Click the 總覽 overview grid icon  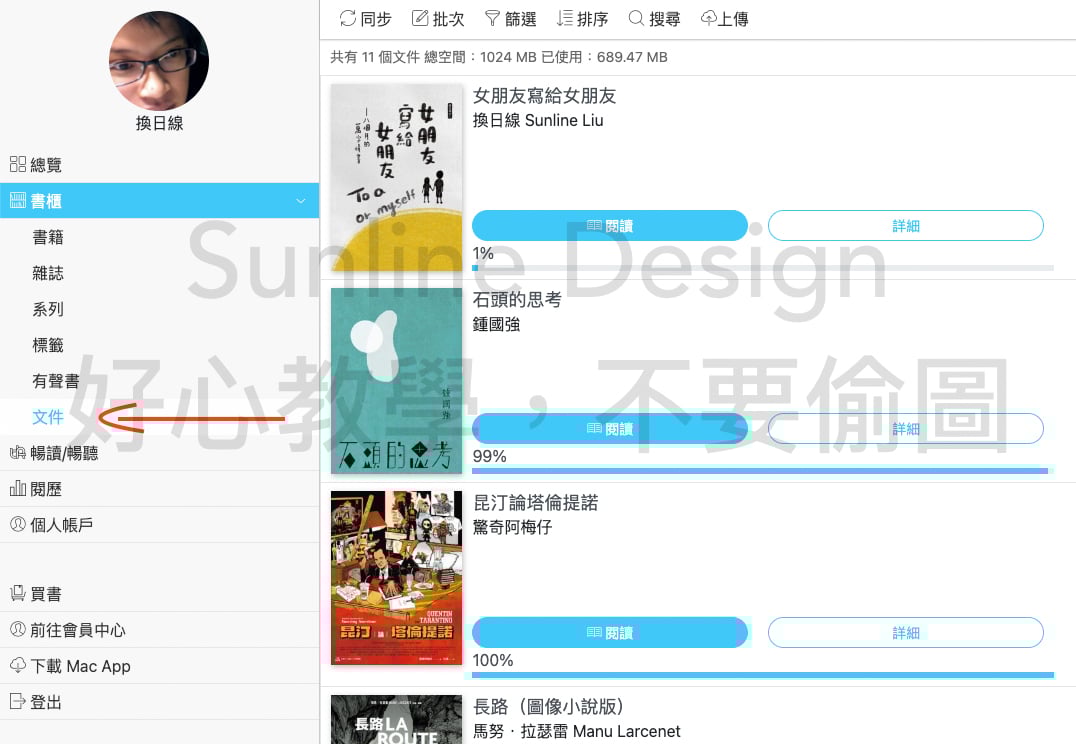[18, 164]
